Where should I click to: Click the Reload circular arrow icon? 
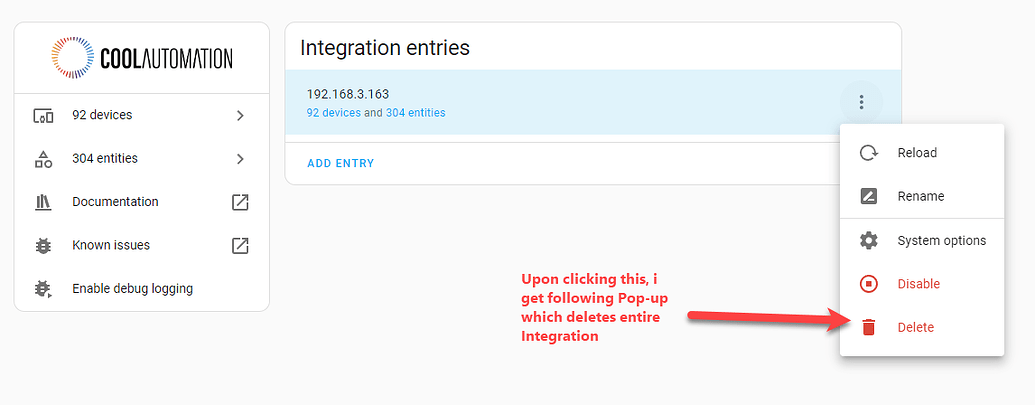[x=869, y=153]
